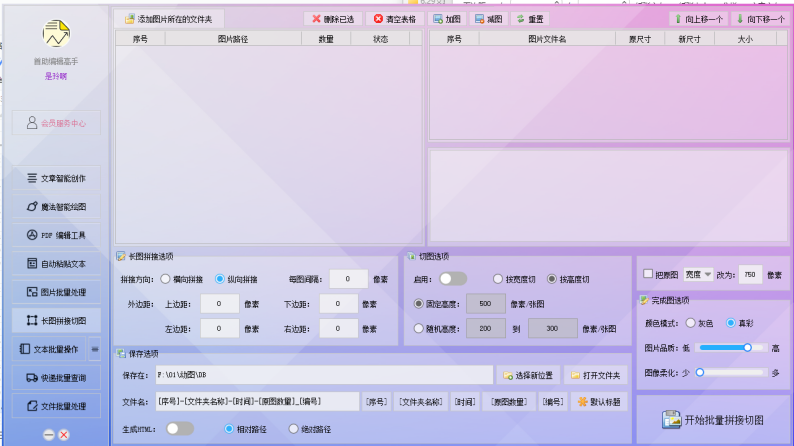
Task: Click the 减图 remove image button
Action: (x=489, y=19)
